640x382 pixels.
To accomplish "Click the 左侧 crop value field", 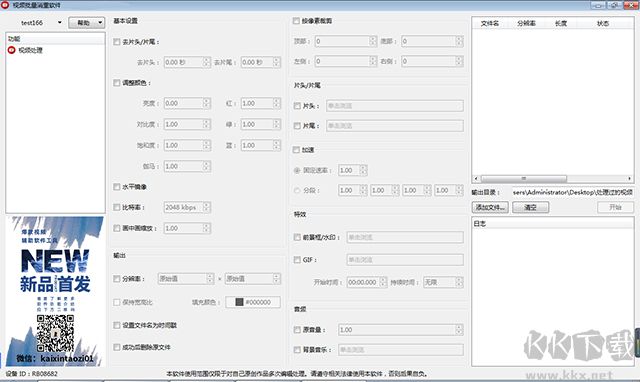I will click(x=345, y=61).
